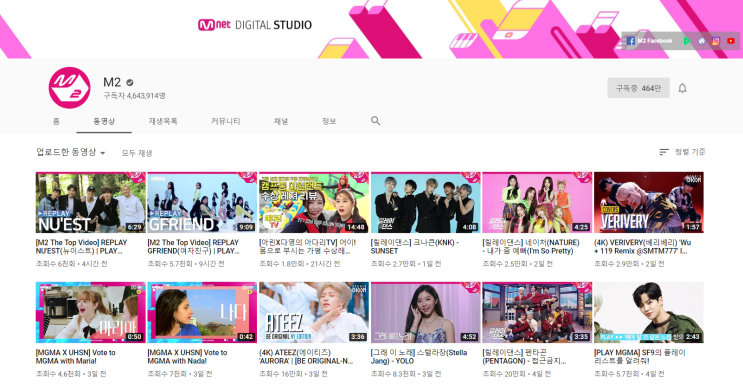Click "조회수 5.7천회 • 9시간 전" text
This screenshot has width=743, height=384.
point(186,264)
